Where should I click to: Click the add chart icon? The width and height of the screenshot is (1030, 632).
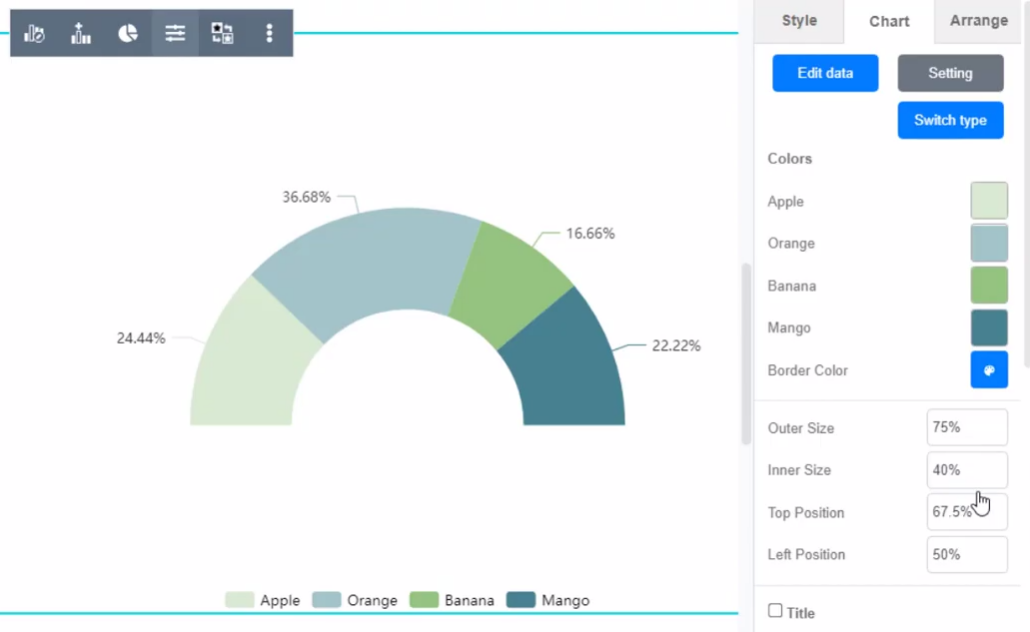coord(81,34)
